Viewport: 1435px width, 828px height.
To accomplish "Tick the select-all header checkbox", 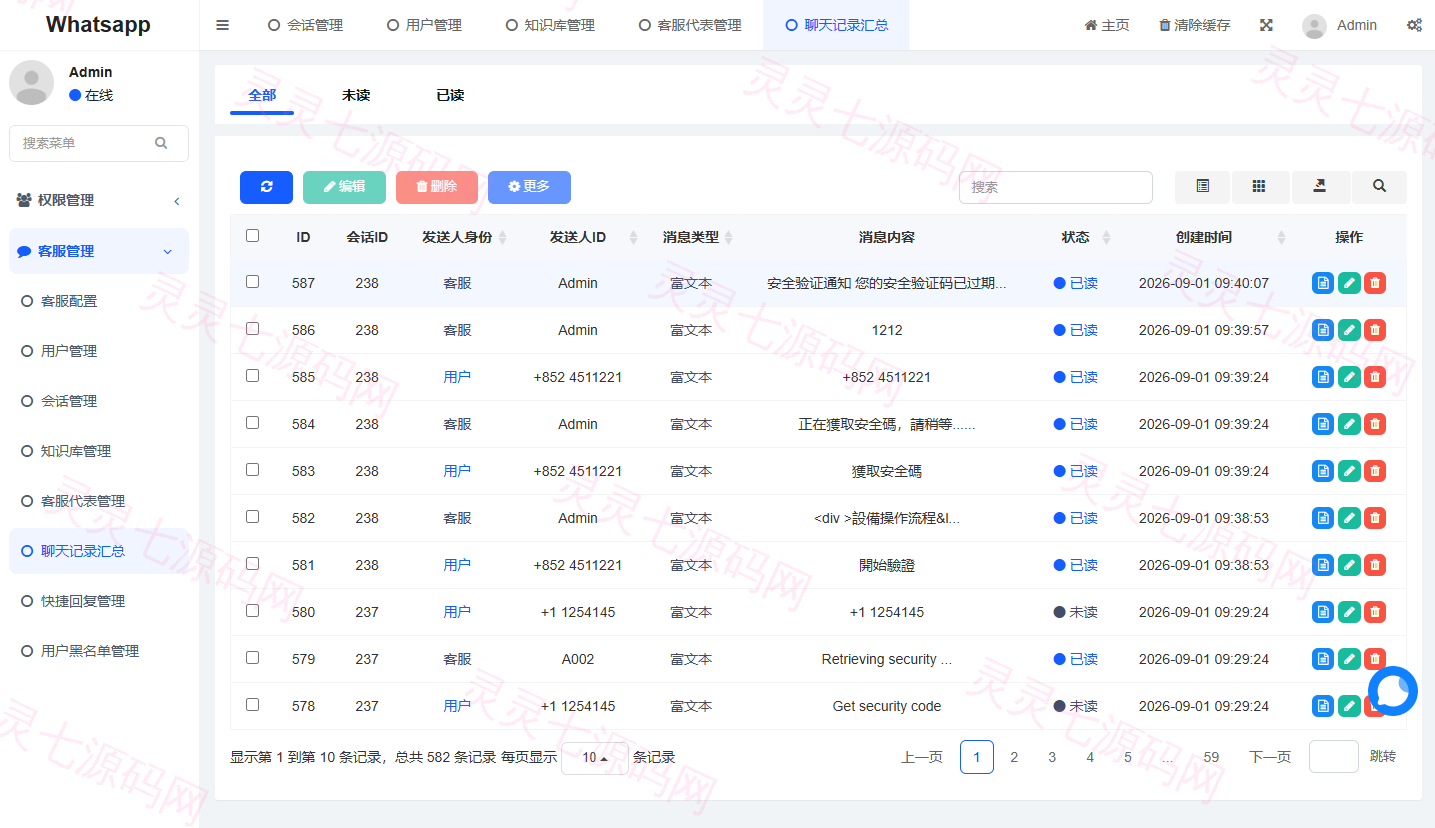I will click(x=252, y=236).
